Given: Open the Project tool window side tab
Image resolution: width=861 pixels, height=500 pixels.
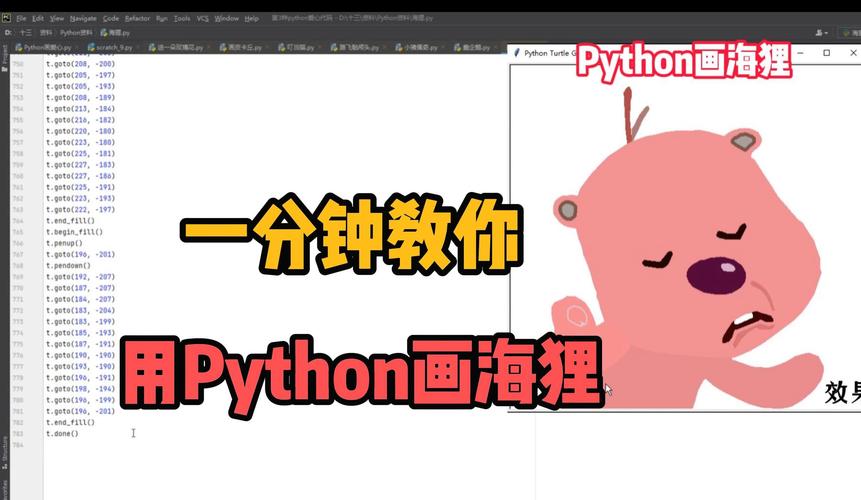Looking at the screenshot, I should point(5,59).
